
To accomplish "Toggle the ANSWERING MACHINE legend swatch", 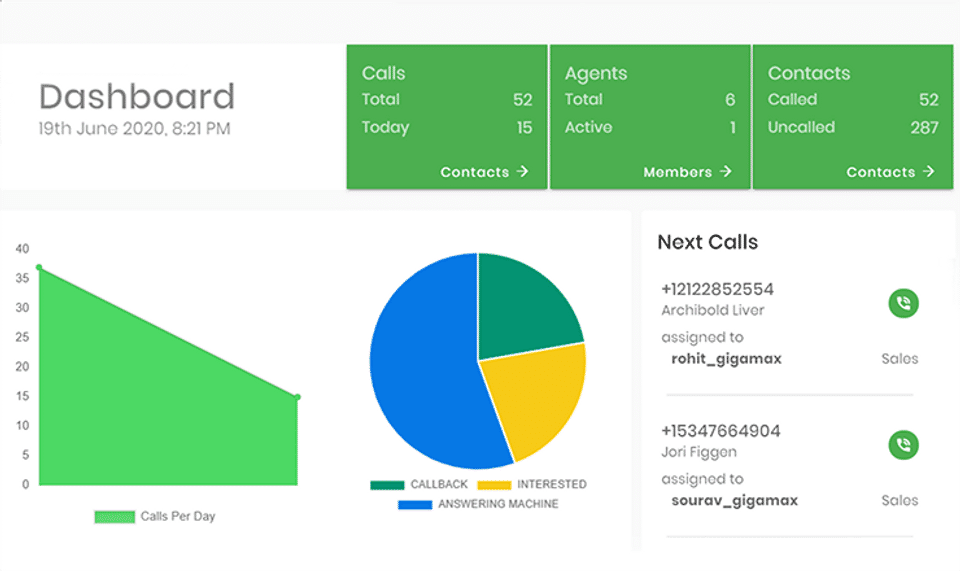I will coord(414,505).
